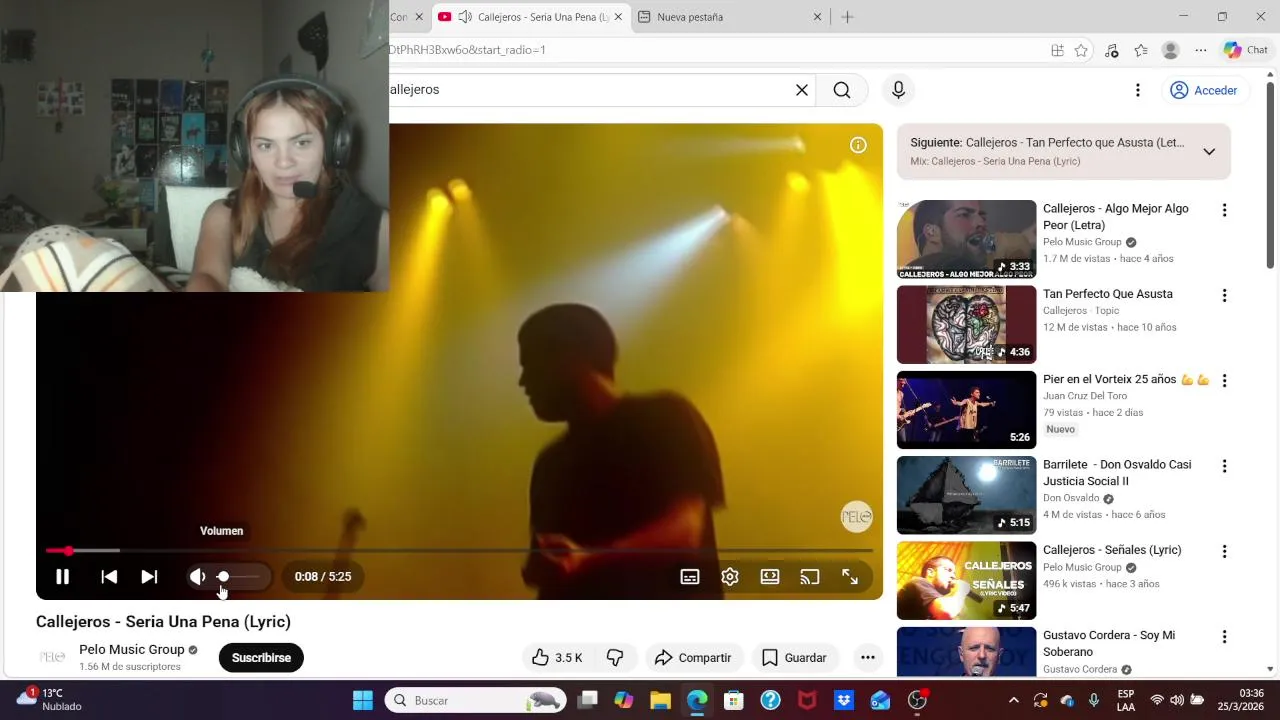Screen dimensions: 1280x720
Task: Show video info card icon
Action: coord(858,145)
